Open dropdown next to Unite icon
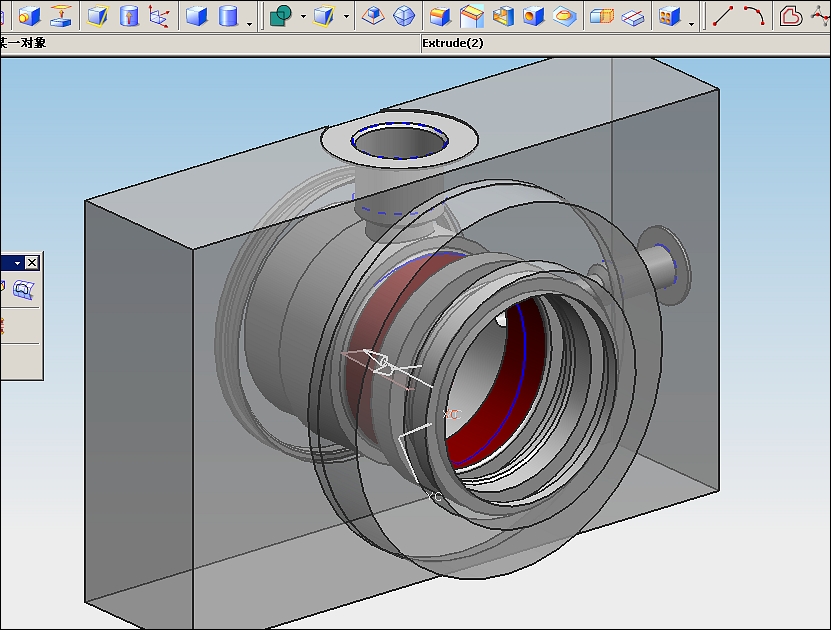831x630 pixels. (303, 16)
